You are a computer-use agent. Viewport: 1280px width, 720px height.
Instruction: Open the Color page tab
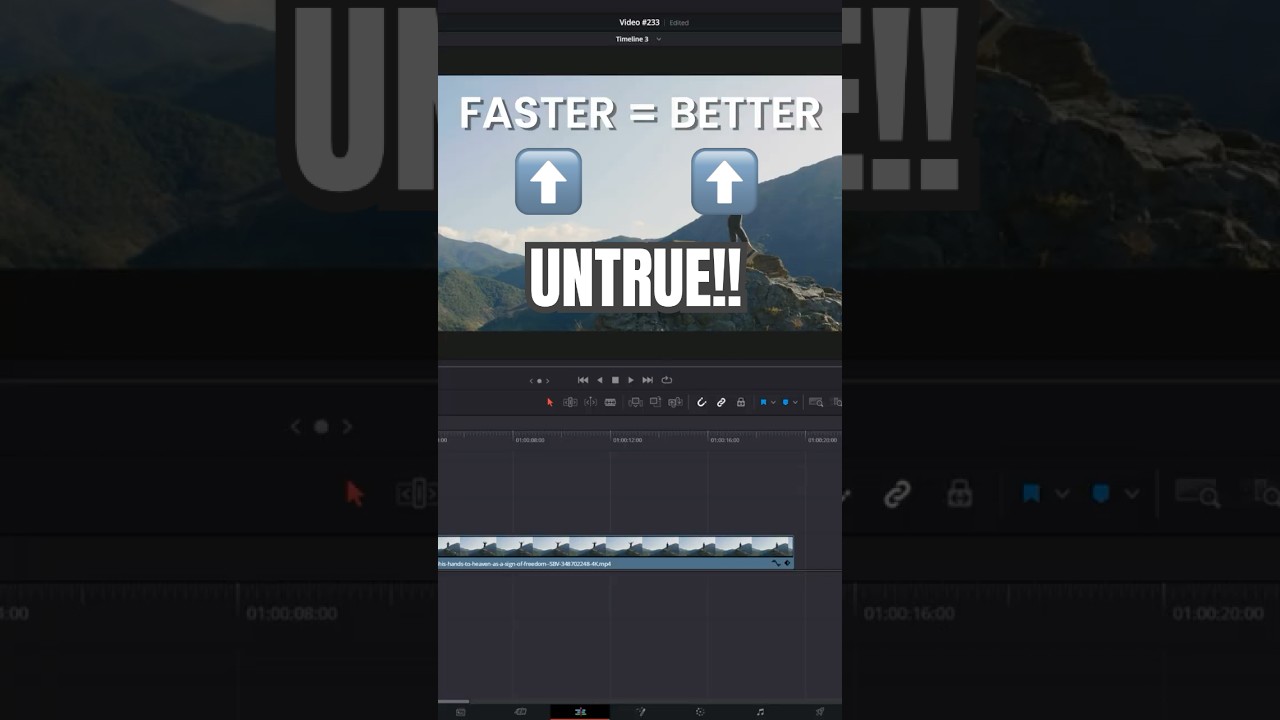click(700, 712)
